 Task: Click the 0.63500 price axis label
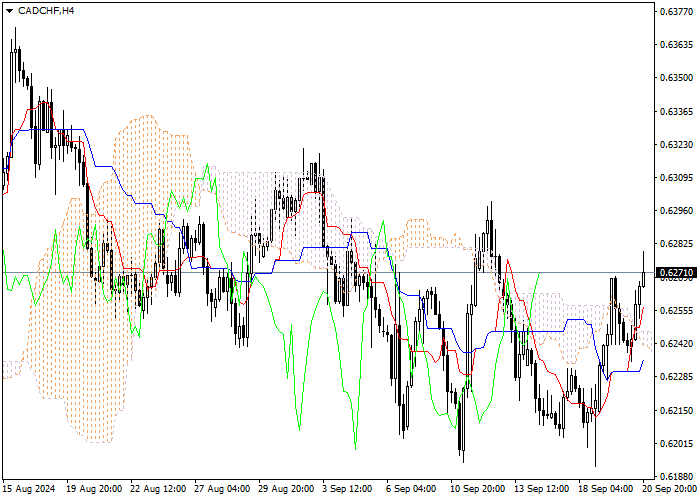tap(676, 78)
